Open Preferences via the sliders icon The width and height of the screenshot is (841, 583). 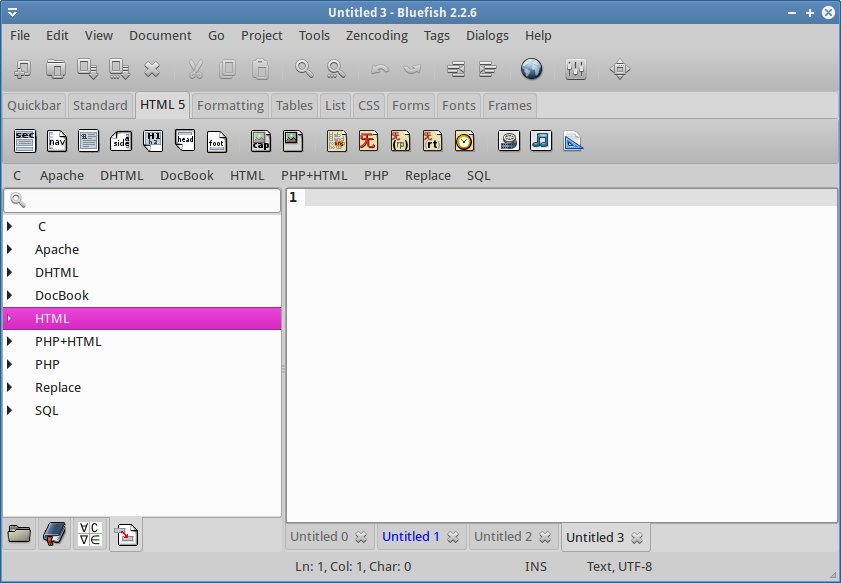(576, 69)
